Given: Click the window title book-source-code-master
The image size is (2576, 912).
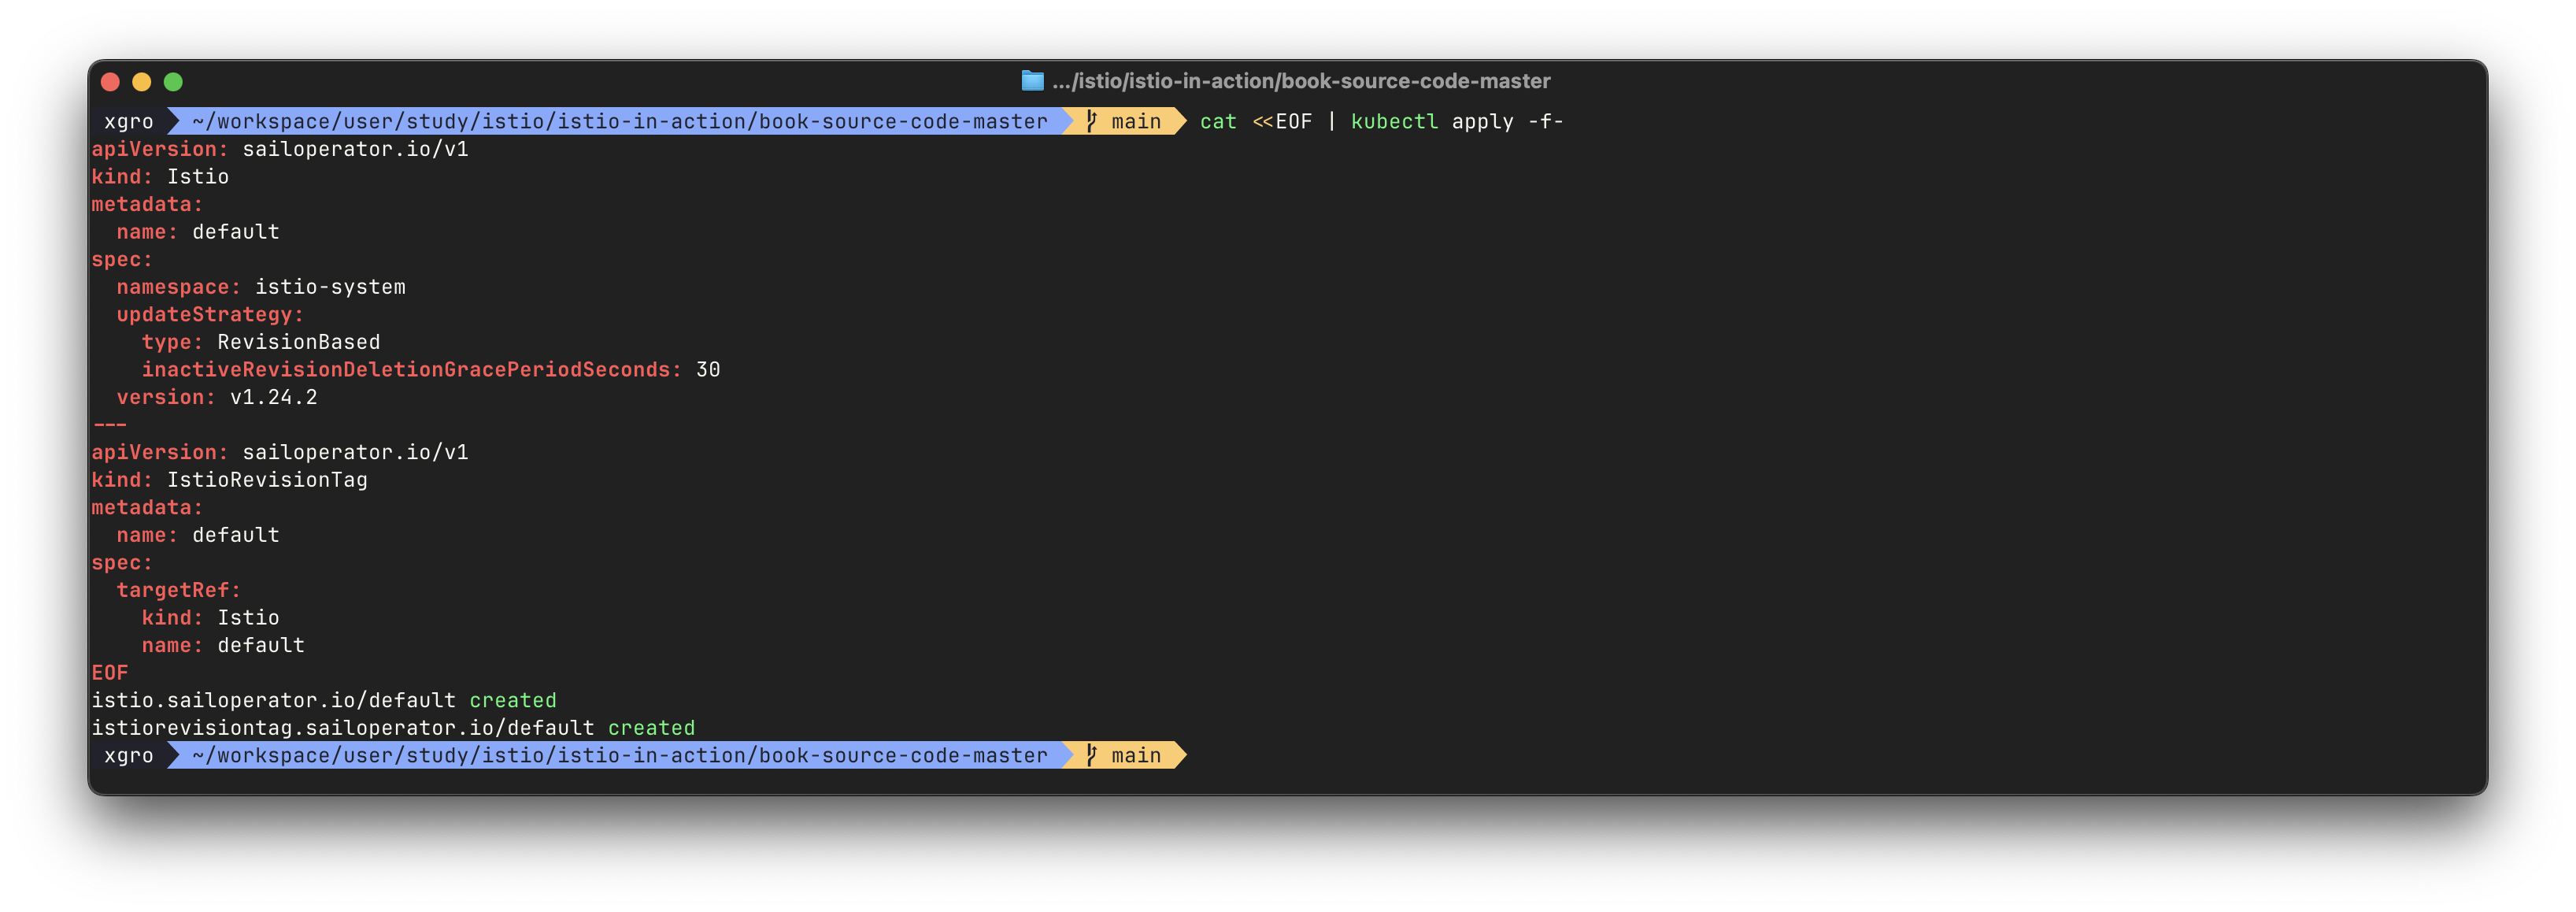Looking at the screenshot, I should click(1301, 81).
